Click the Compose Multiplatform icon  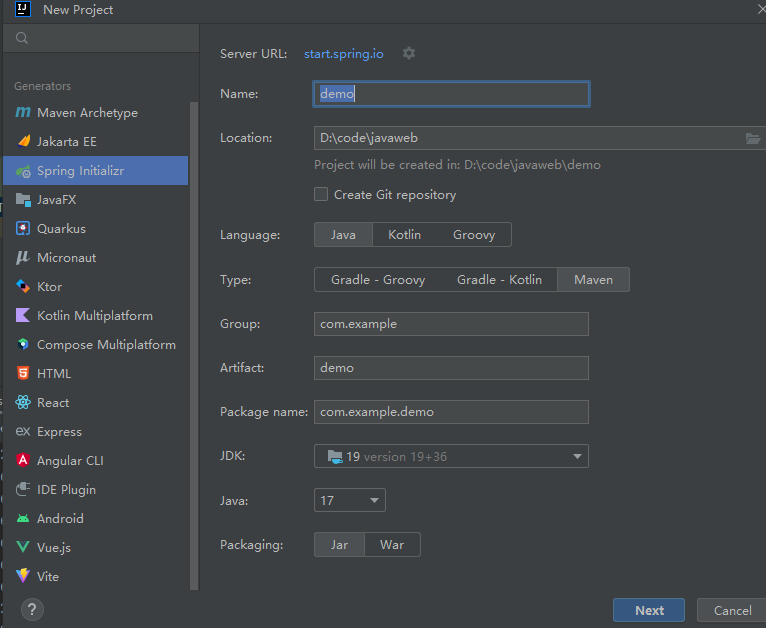(x=23, y=345)
